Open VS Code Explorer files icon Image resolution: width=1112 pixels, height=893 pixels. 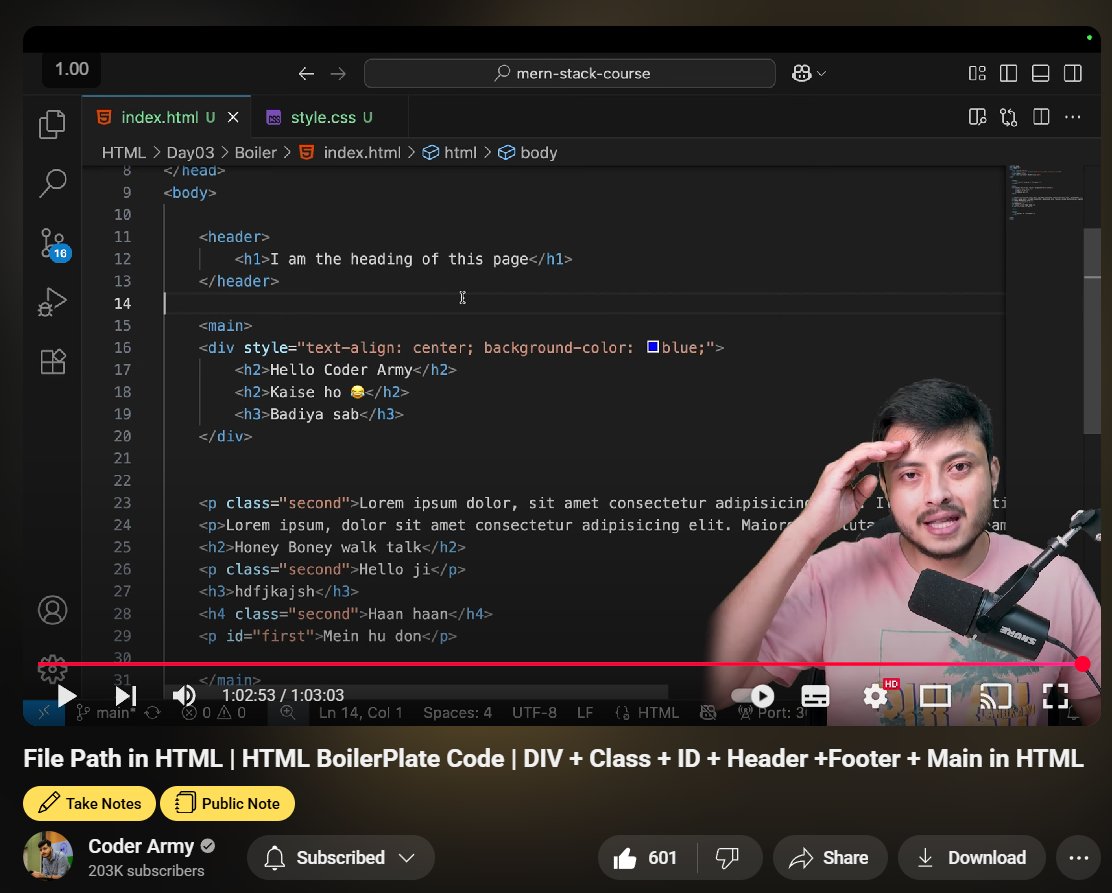pyautogui.click(x=52, y=125)
